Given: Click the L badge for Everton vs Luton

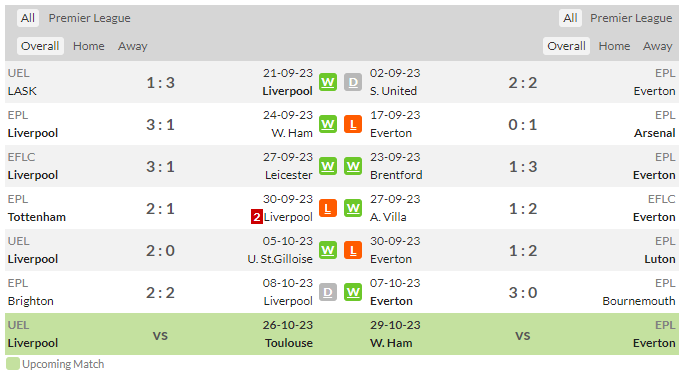Looking at the screenshot, I should point(353,250).
